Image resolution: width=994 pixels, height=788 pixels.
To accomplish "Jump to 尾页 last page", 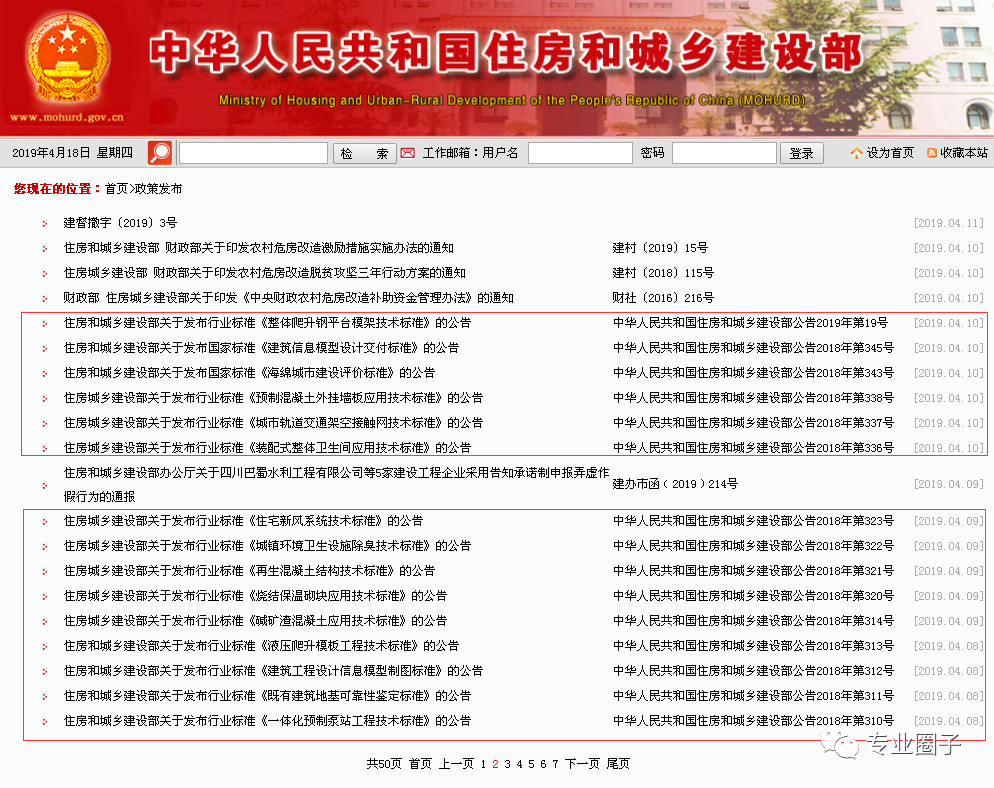I will tap(618, 764).
